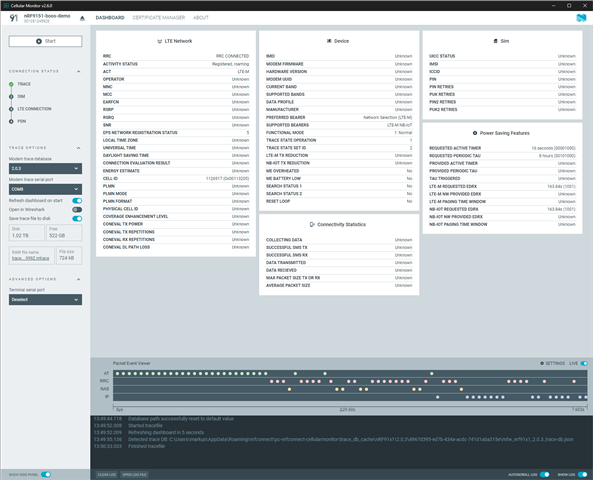Open the Terminal serial port dropdown
Image resolution: width=593 pixels, height=480 pixels.
[x=45, y=300]
